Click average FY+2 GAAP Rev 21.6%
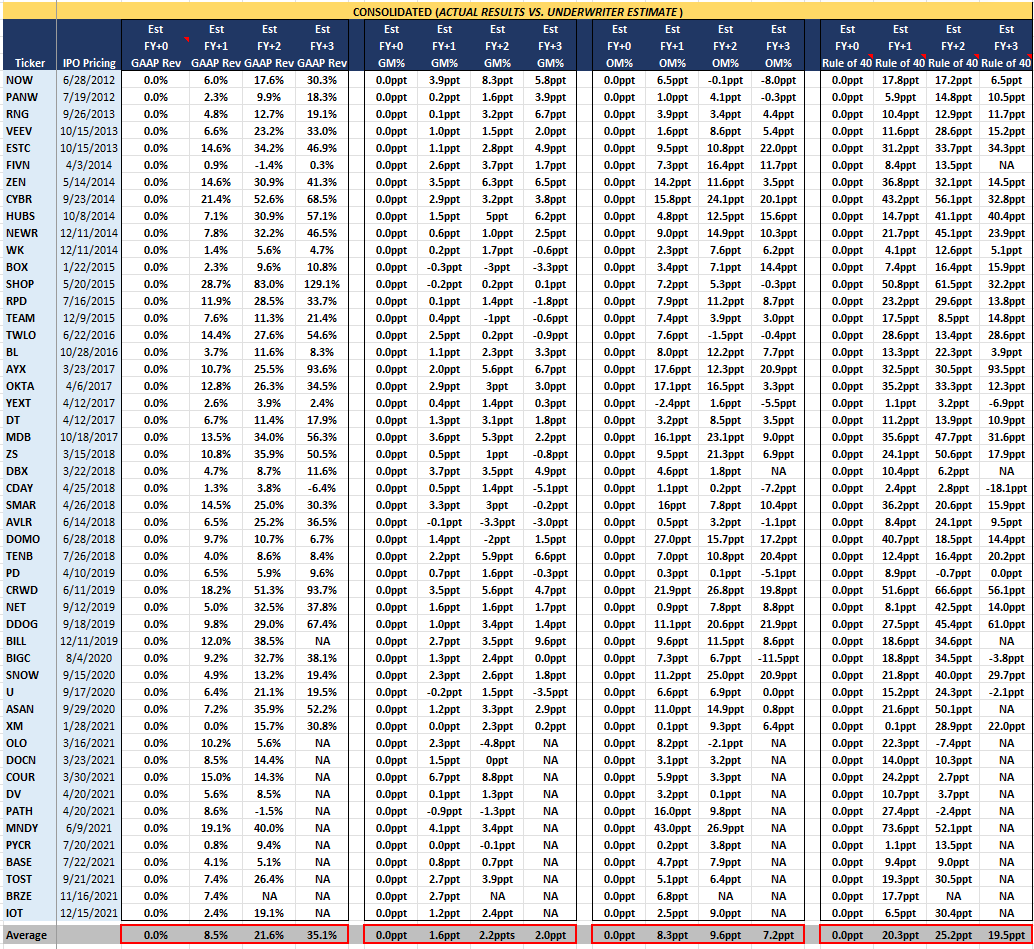 point(269,935)
